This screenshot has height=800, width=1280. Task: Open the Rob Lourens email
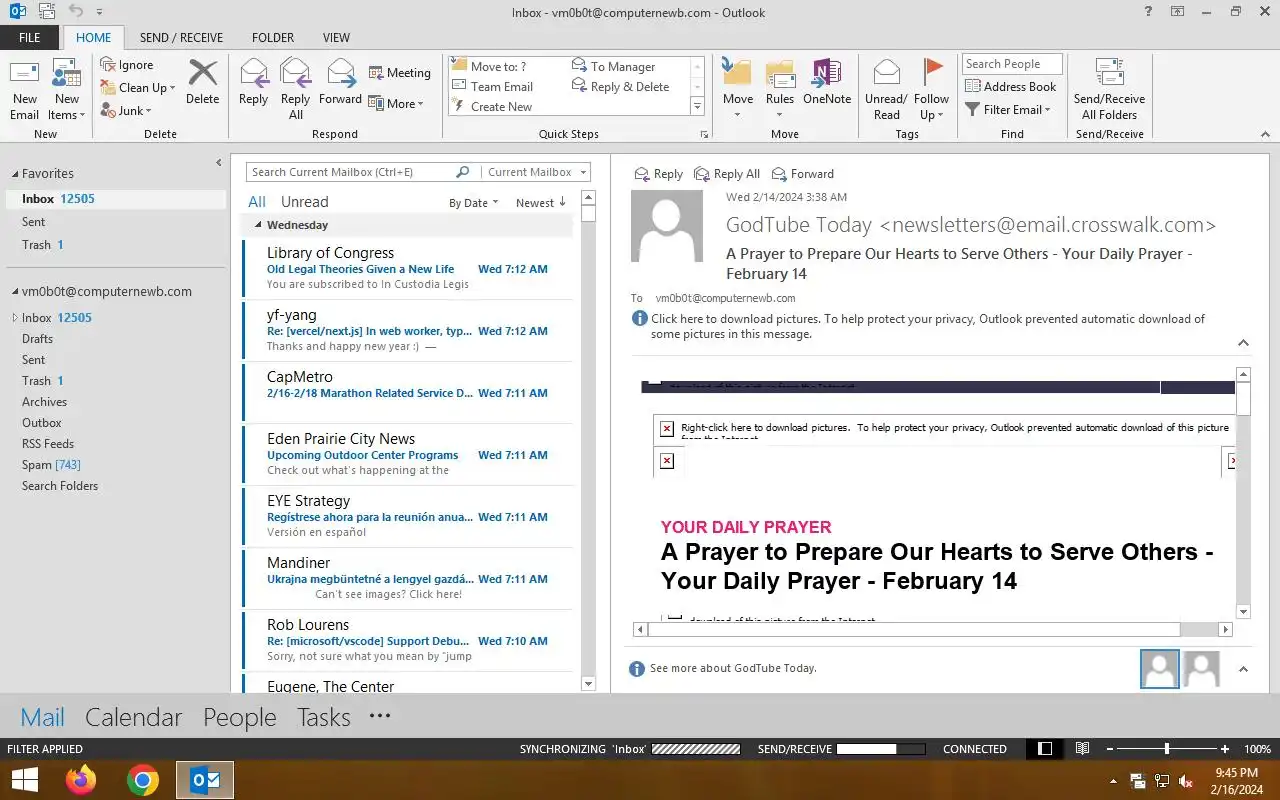tap(408, 640)
